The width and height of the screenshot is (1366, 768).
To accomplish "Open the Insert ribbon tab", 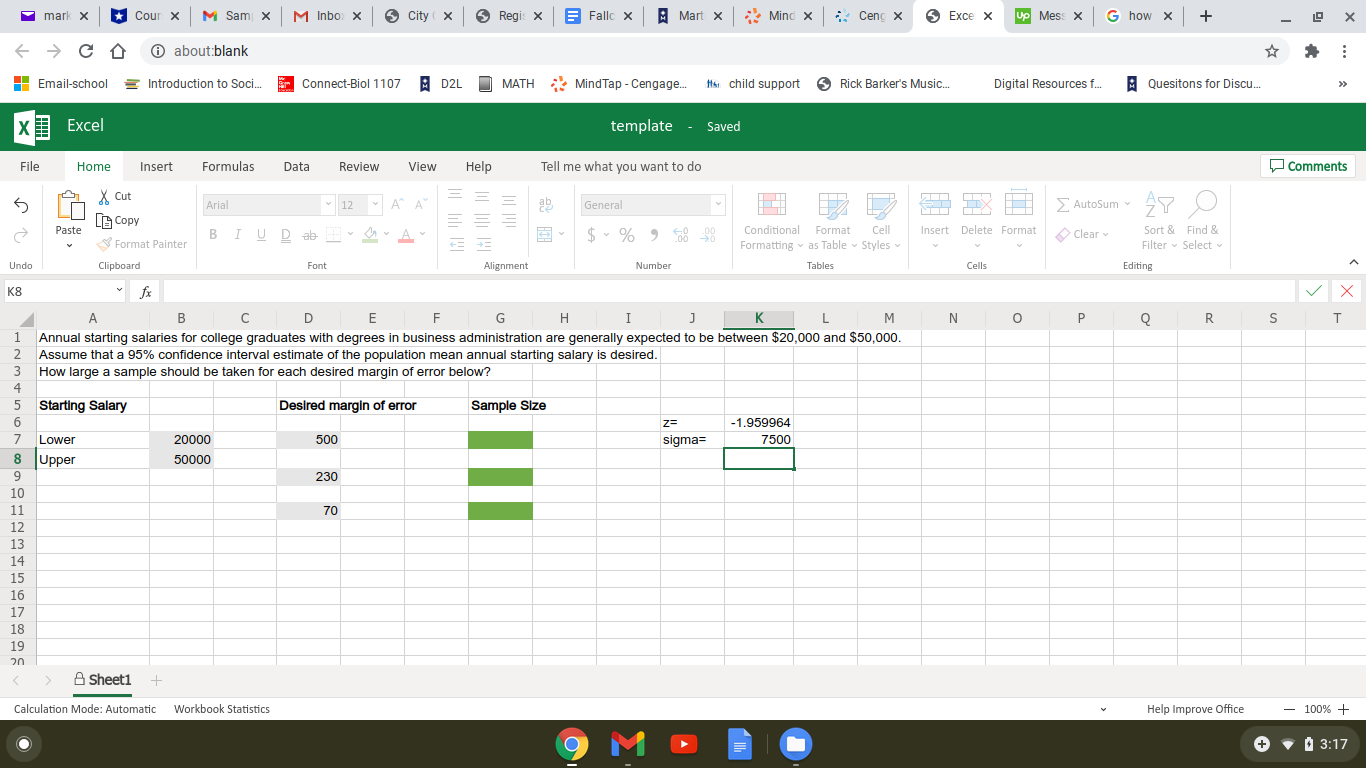I will [x=156, y=167].
